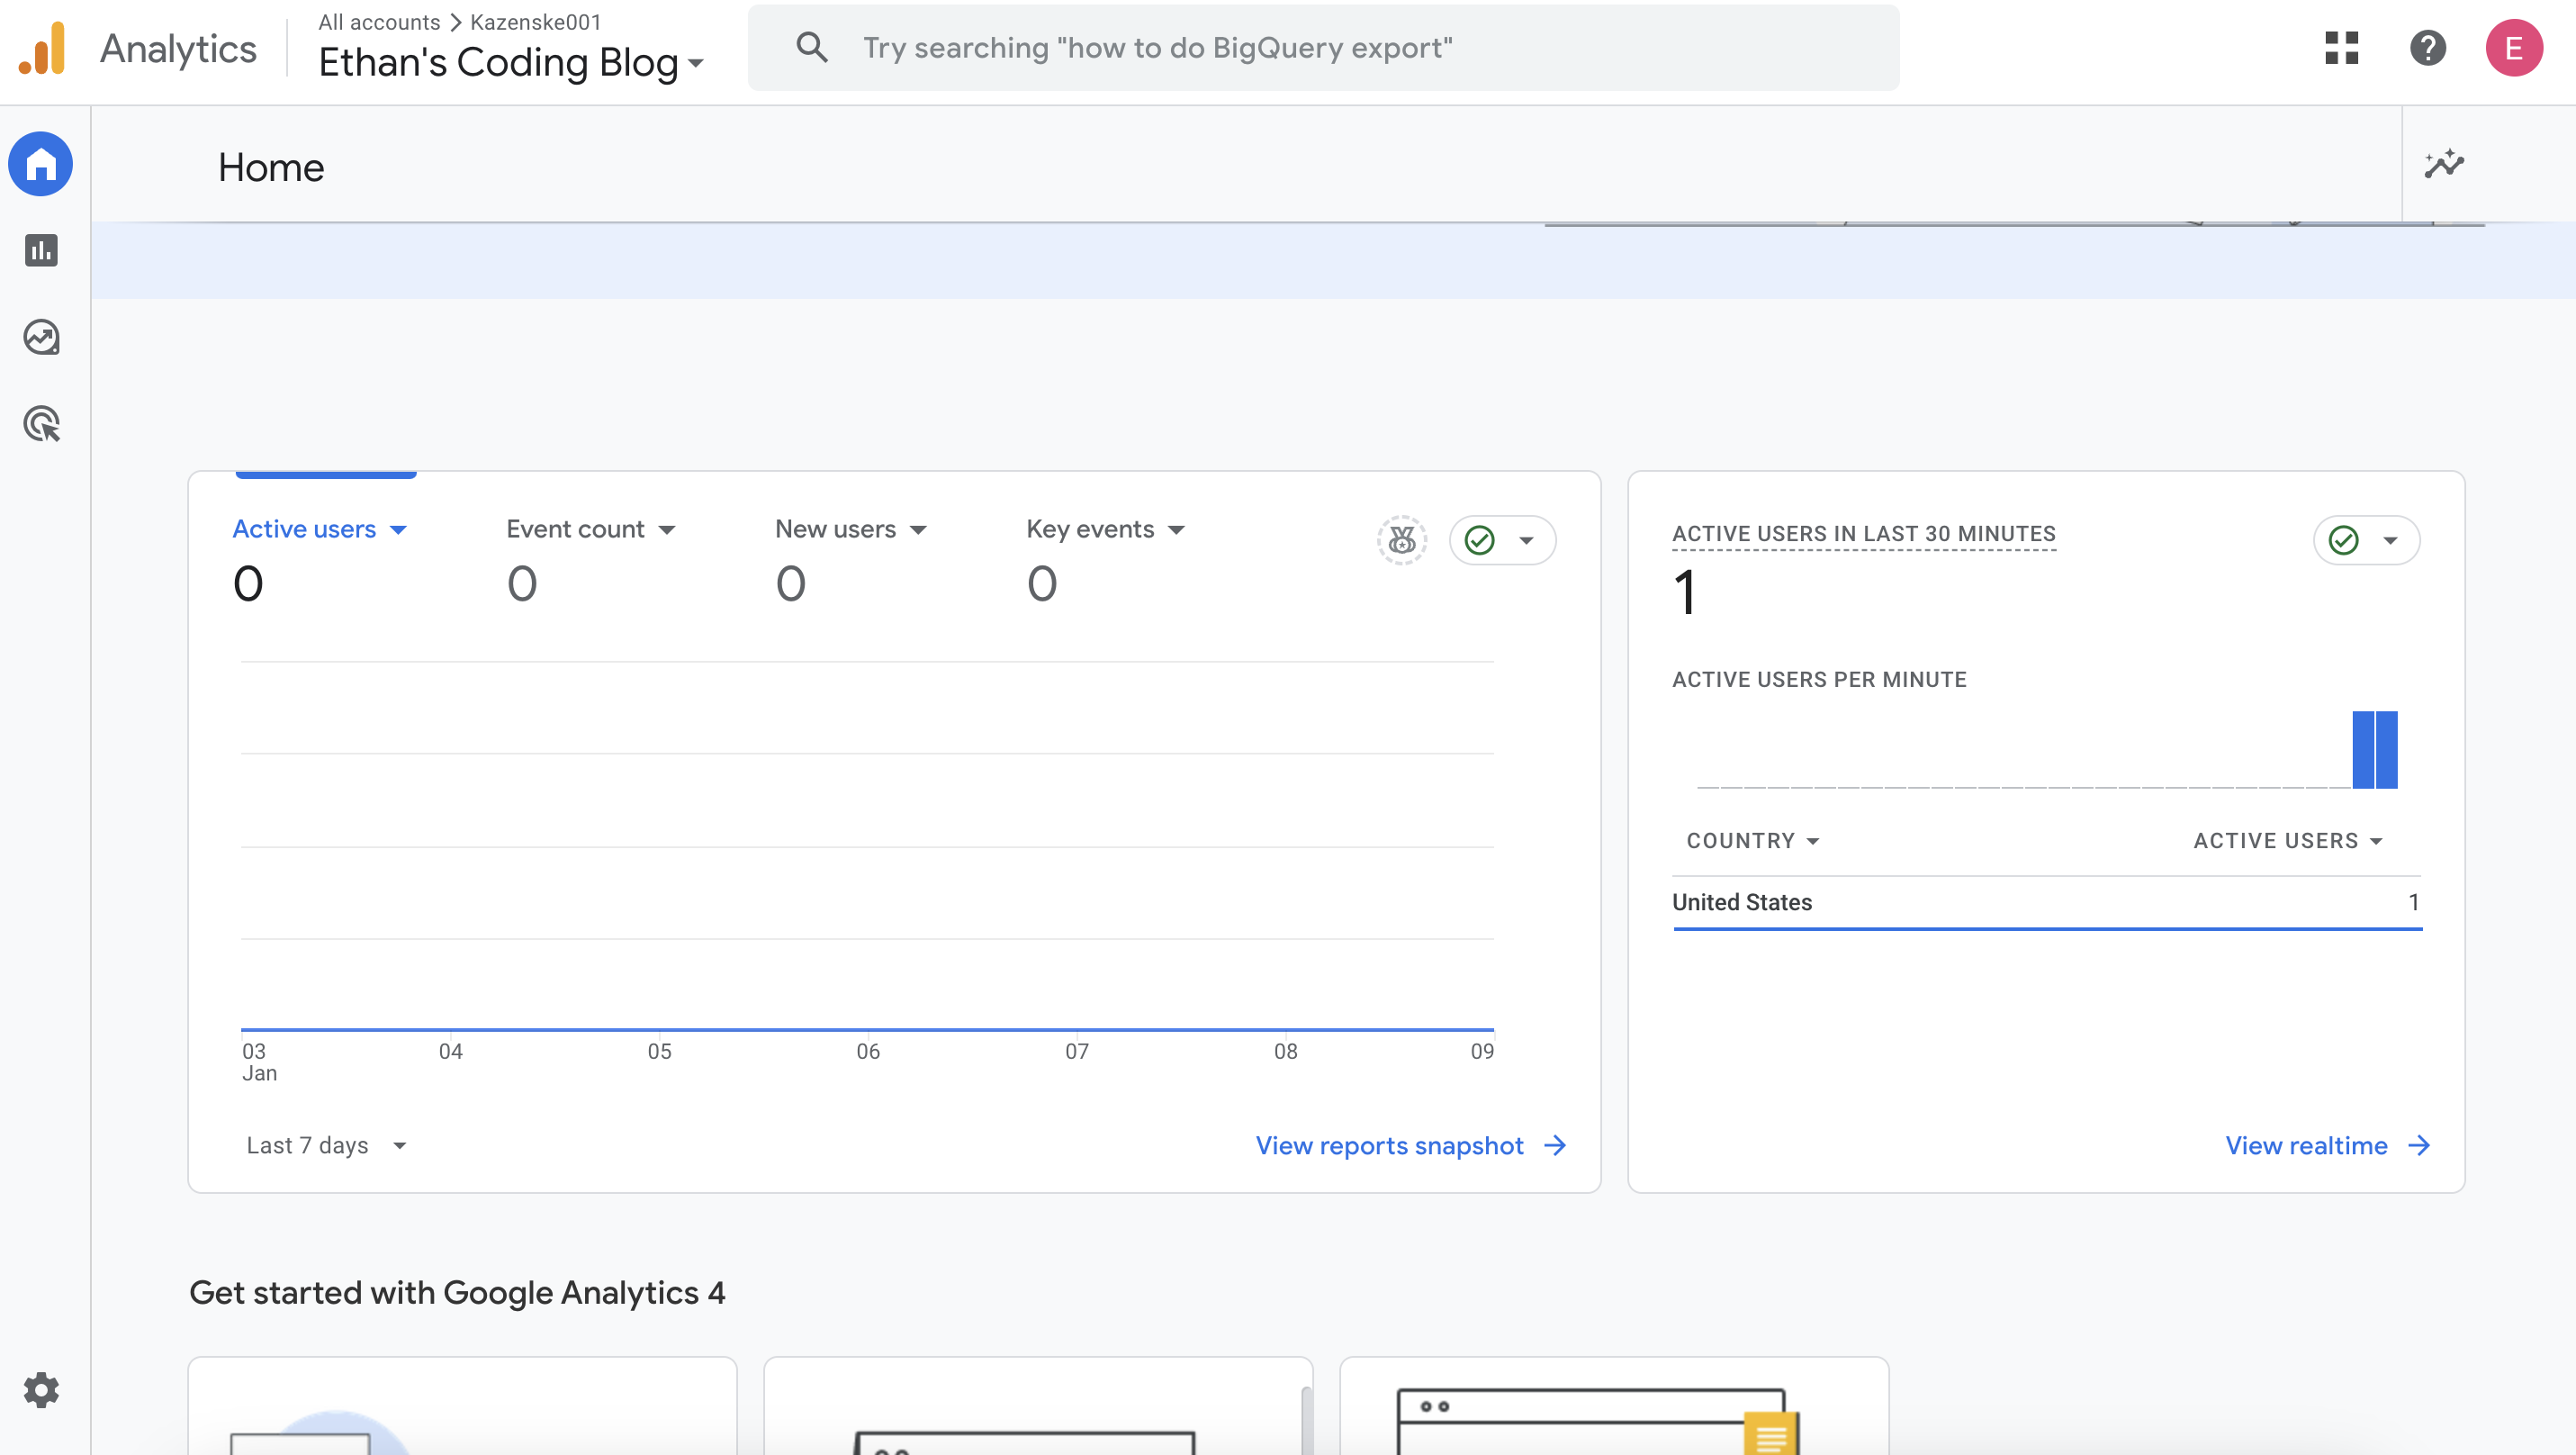Screen dimensions: 2576x1455
Task: Click the blue active users per minute bars
Action: [x=2375, y=750]
